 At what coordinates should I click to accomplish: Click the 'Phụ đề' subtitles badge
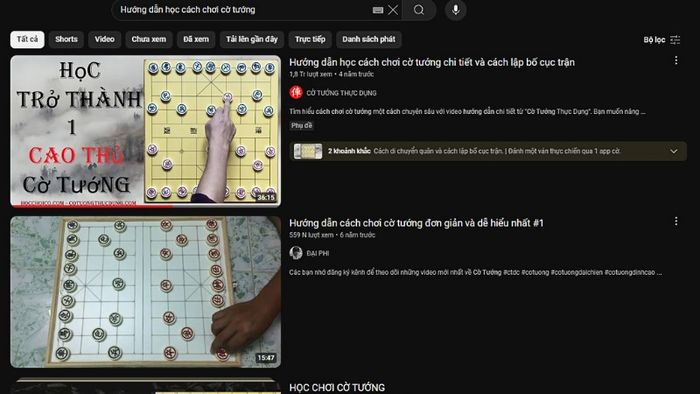[x=302, y=126]
